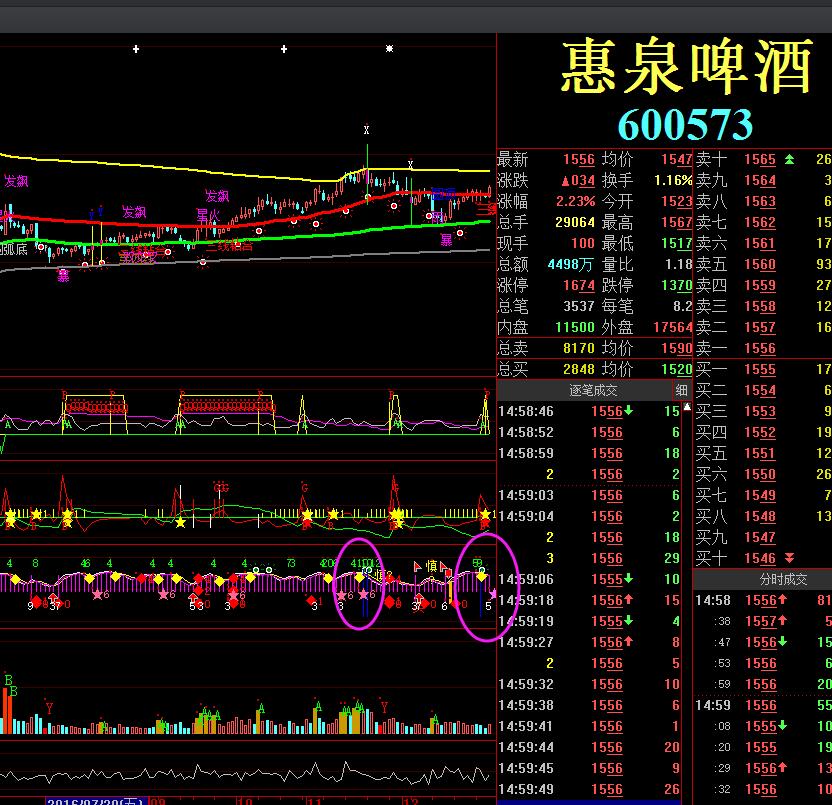Click the 涨停 price 1674
The image size is (832, 805).
[x=579, y=285]
